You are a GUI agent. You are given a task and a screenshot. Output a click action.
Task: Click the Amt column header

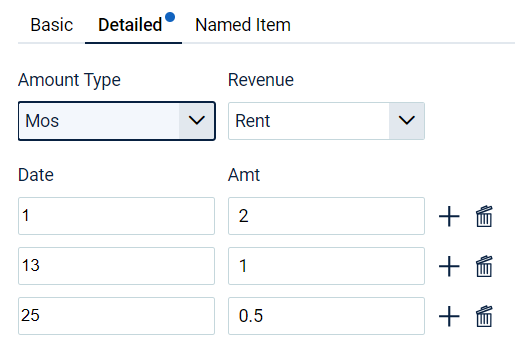[x=244, y=175]
